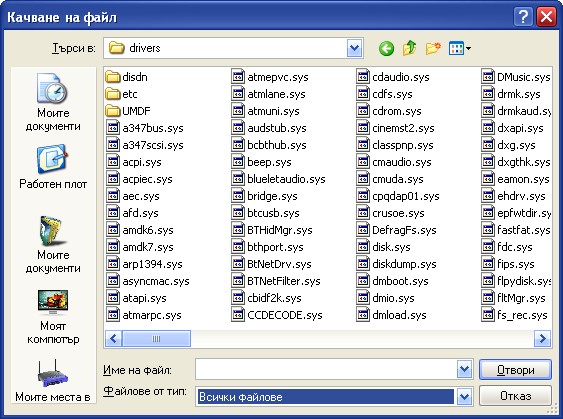Screen dimensions: 563x419
Task: Open Моят компютър in the sidebar
Action: [53, 317]
